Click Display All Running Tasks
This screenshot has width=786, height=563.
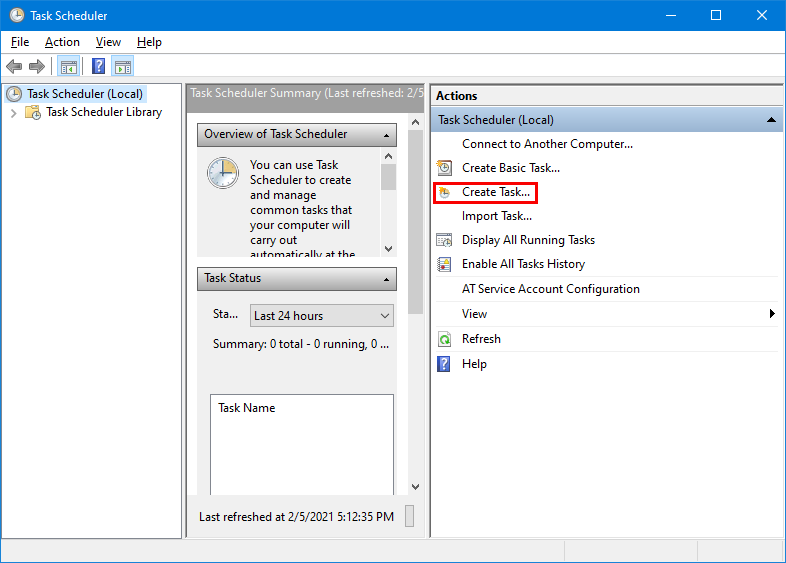pyautogui.click(x=528, y=240)
